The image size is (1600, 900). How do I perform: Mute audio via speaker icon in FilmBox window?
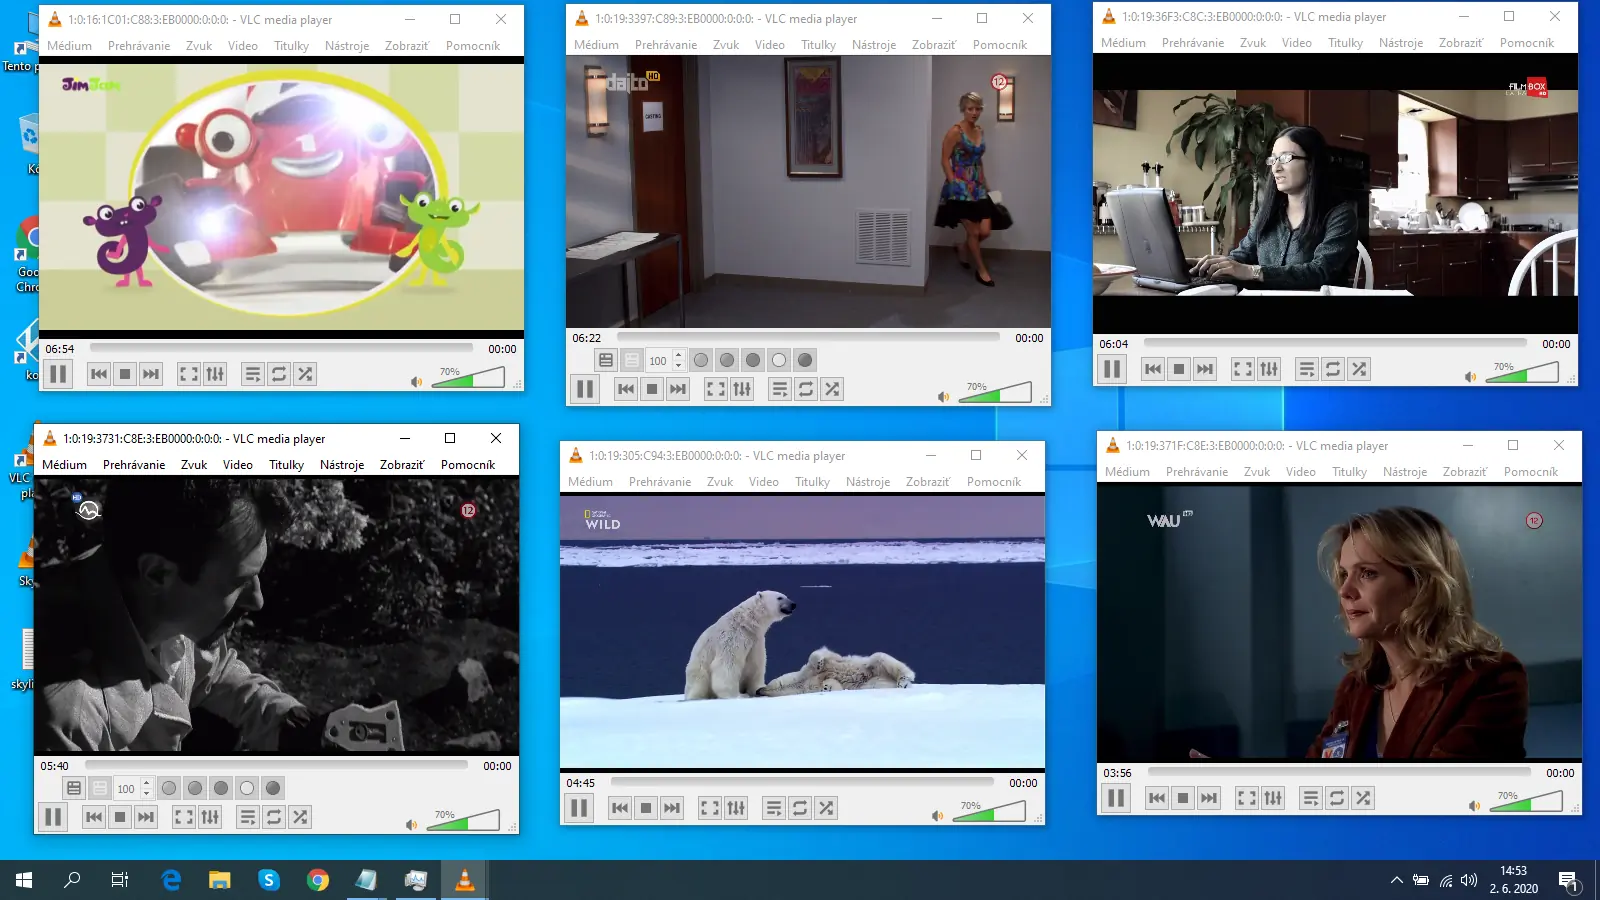coord(1470,376)
